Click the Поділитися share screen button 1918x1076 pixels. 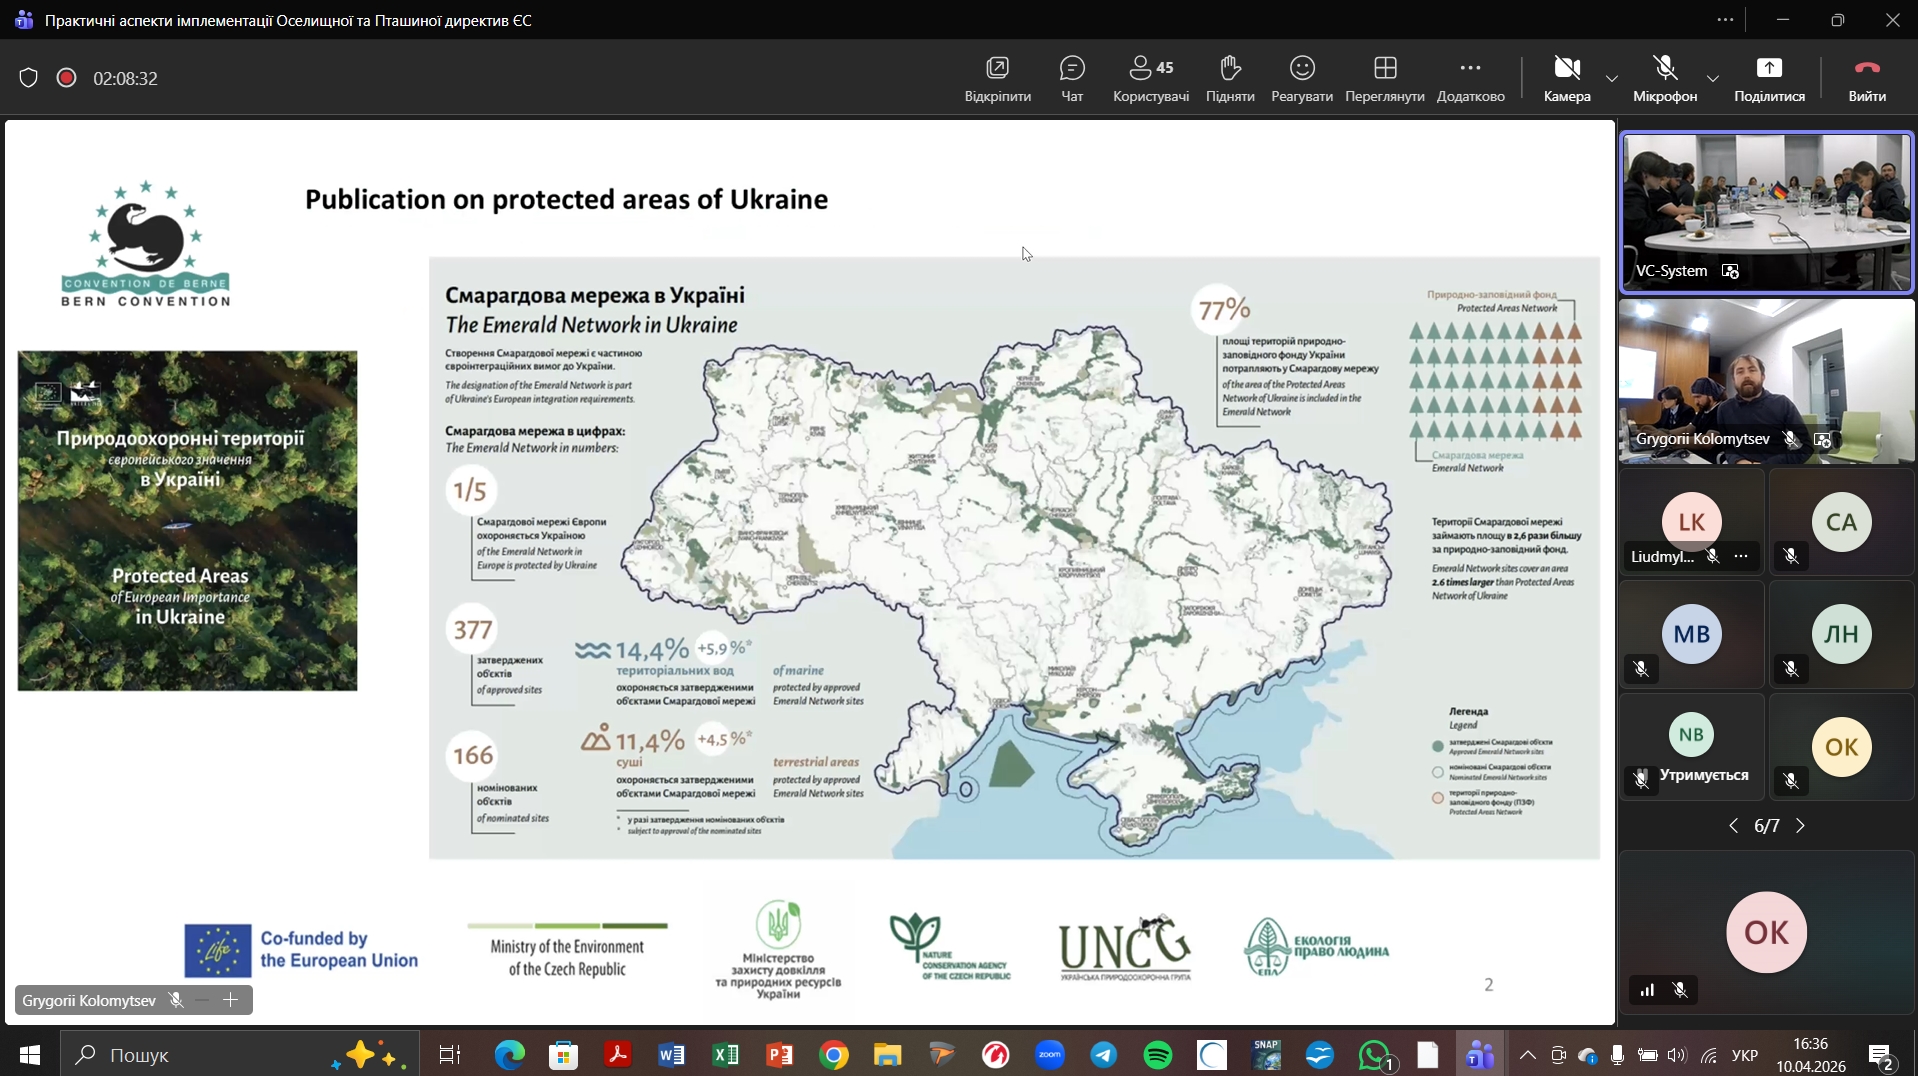[1769, 78]
